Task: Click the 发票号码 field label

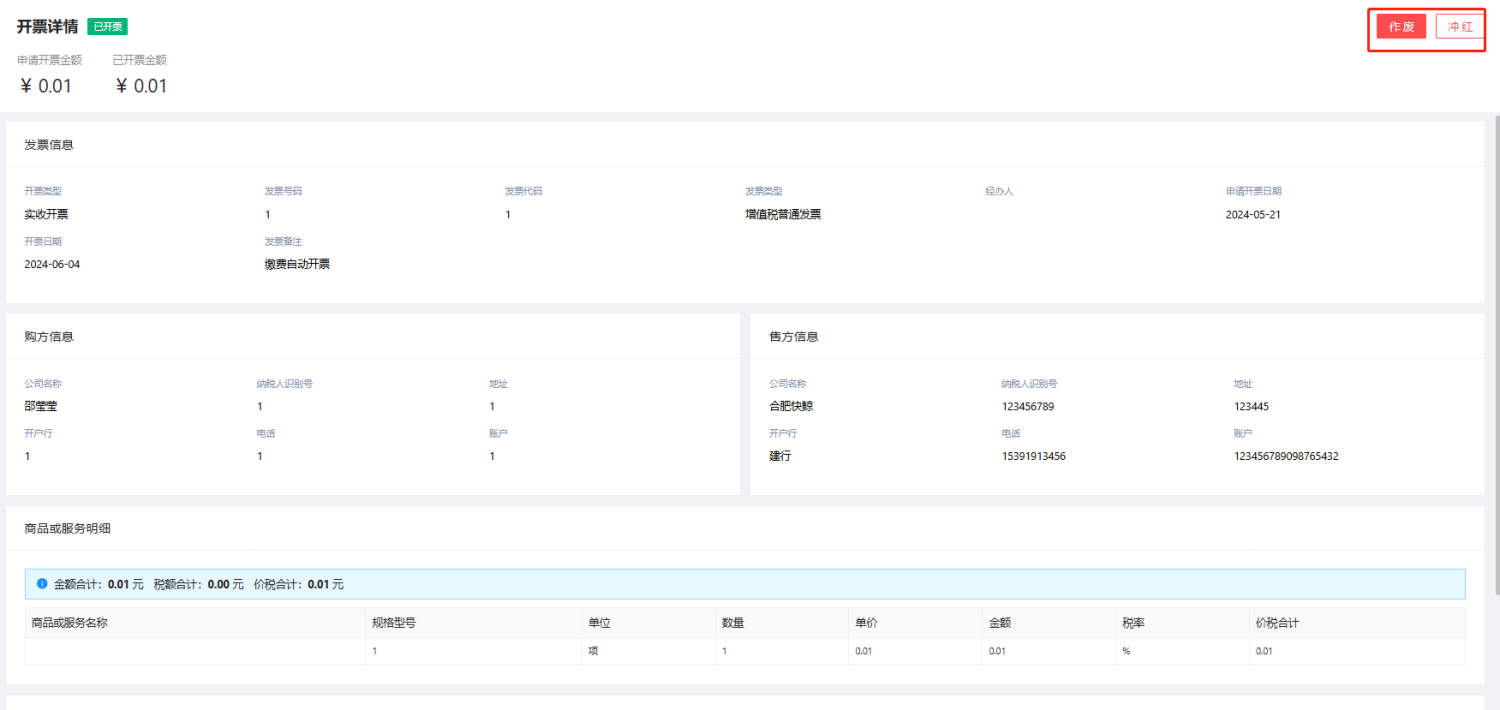Action: coord(283,191)
